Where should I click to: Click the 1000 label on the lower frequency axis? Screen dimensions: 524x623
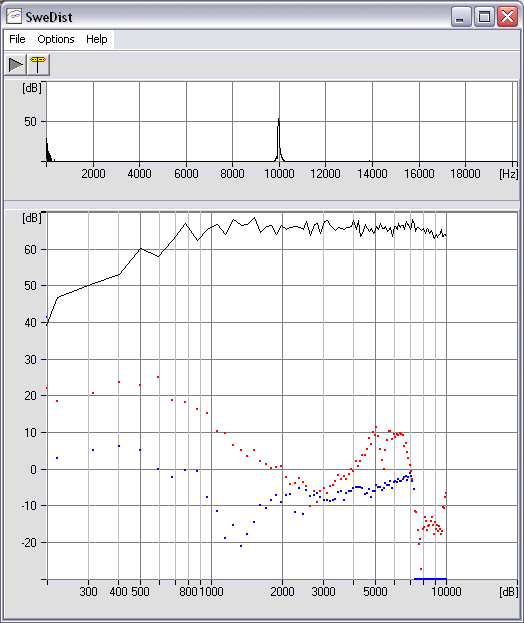coord(211,591)
